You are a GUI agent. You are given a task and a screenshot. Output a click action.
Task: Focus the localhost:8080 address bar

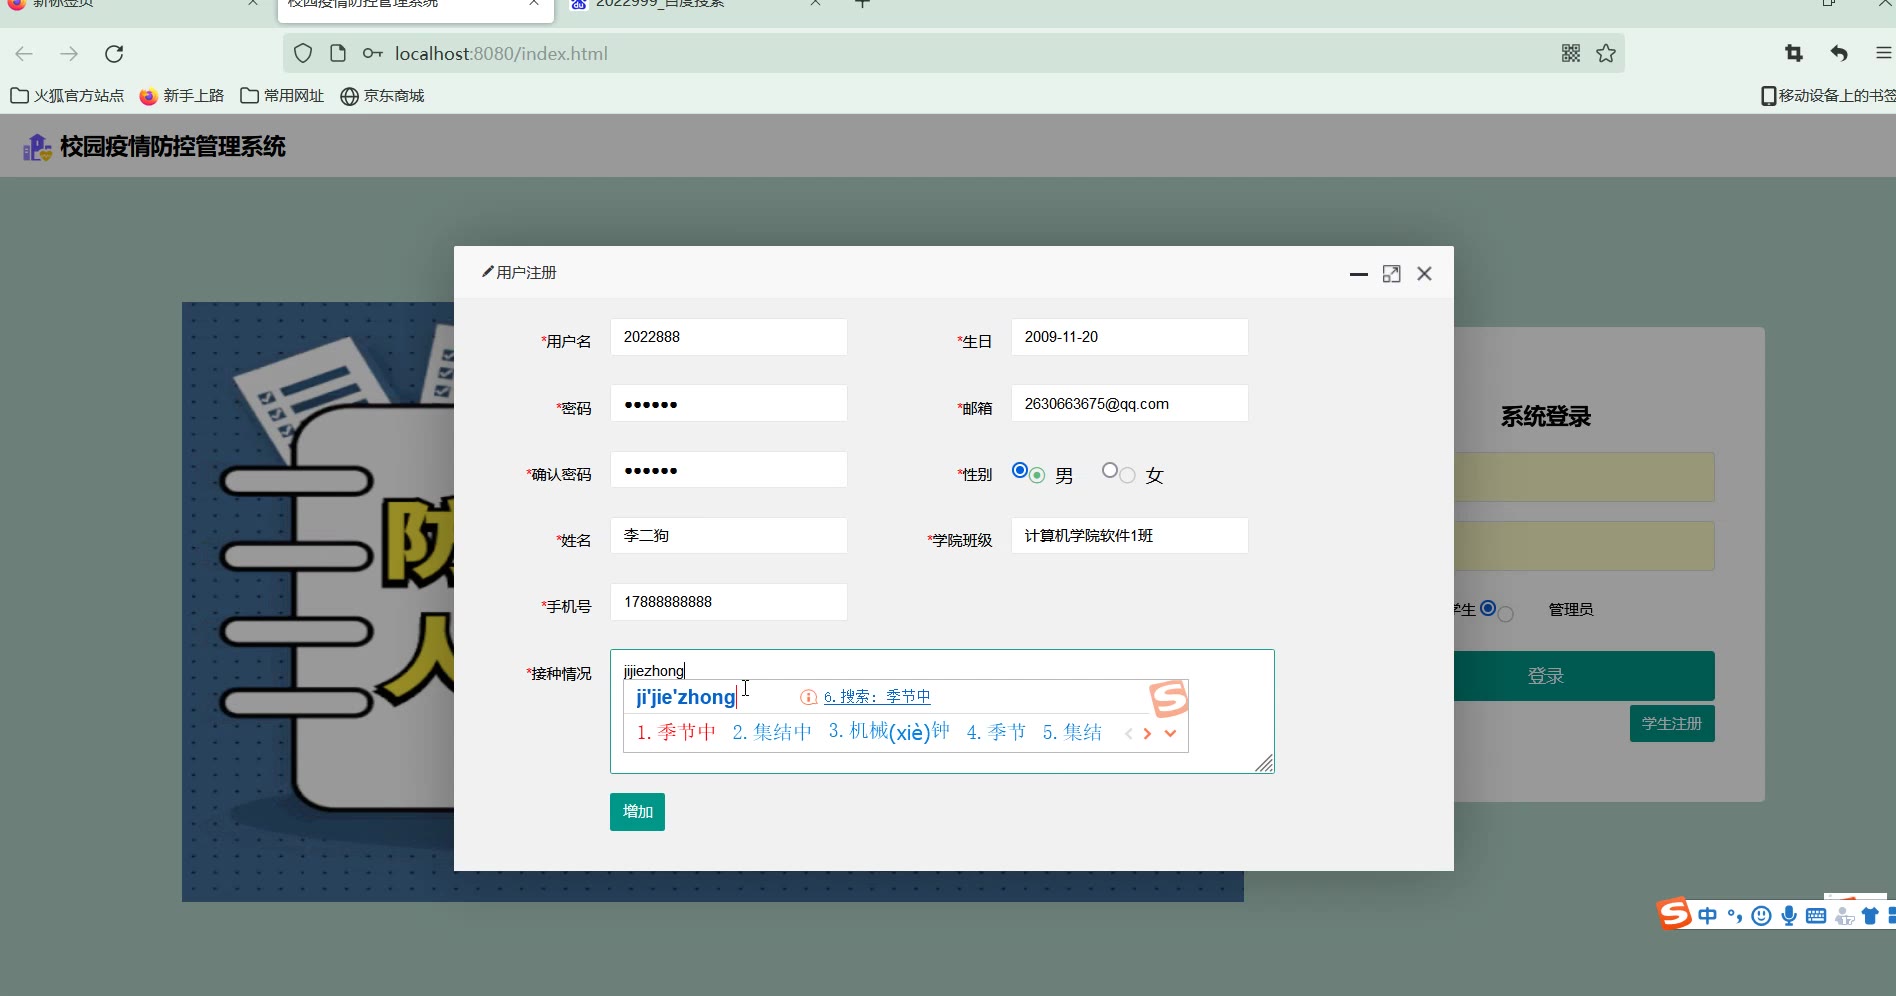(953, 54)
